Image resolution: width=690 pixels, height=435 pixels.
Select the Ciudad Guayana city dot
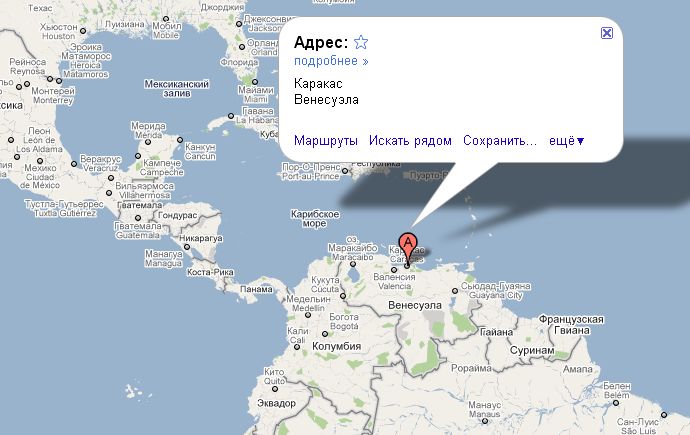(455, 291)
